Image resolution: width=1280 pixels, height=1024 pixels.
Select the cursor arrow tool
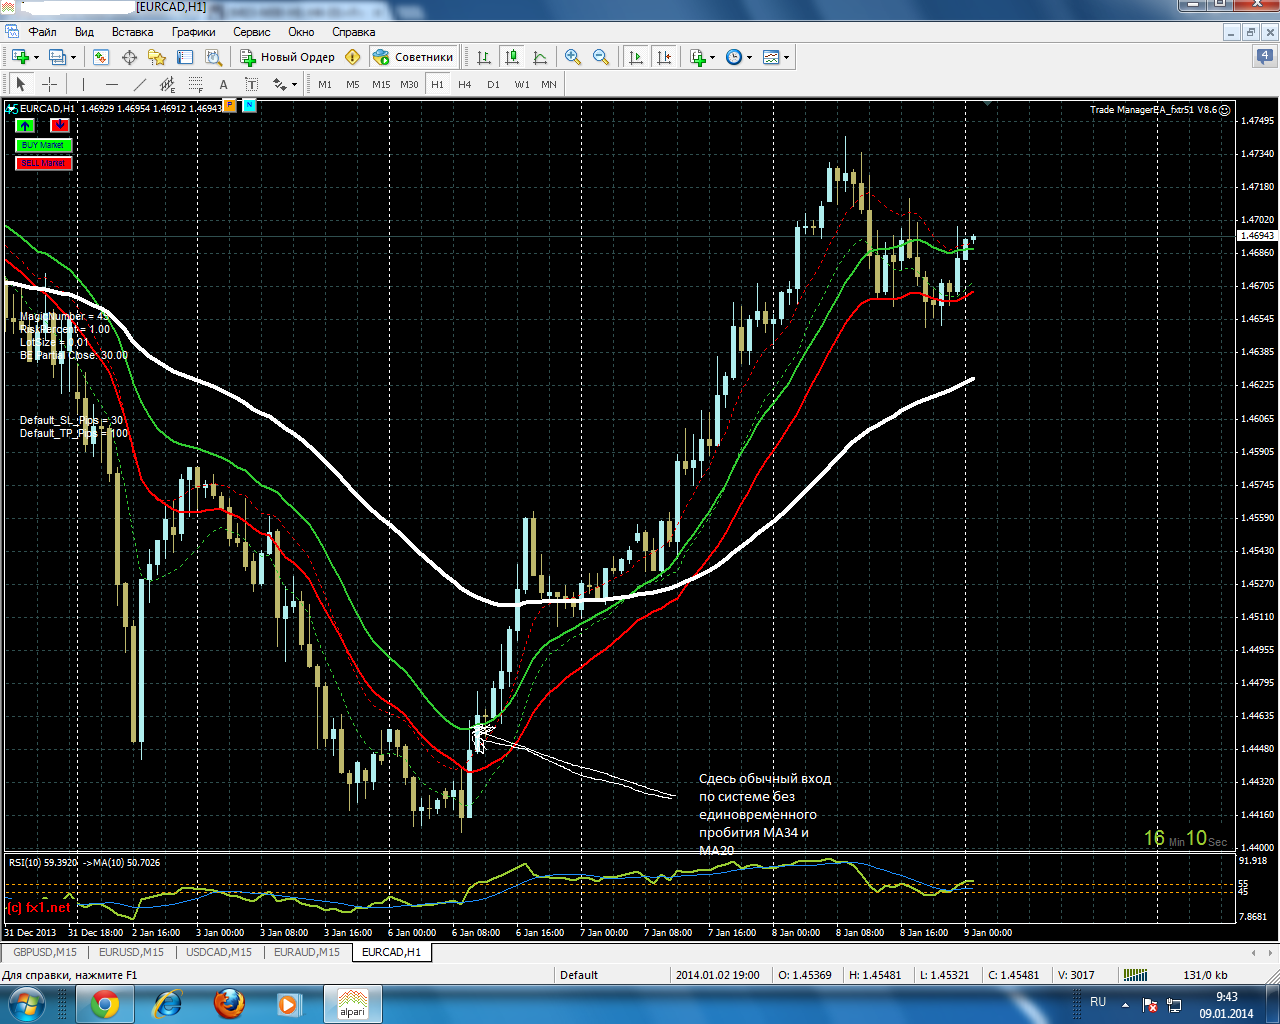pyautogui.click(x=21, y=84)
